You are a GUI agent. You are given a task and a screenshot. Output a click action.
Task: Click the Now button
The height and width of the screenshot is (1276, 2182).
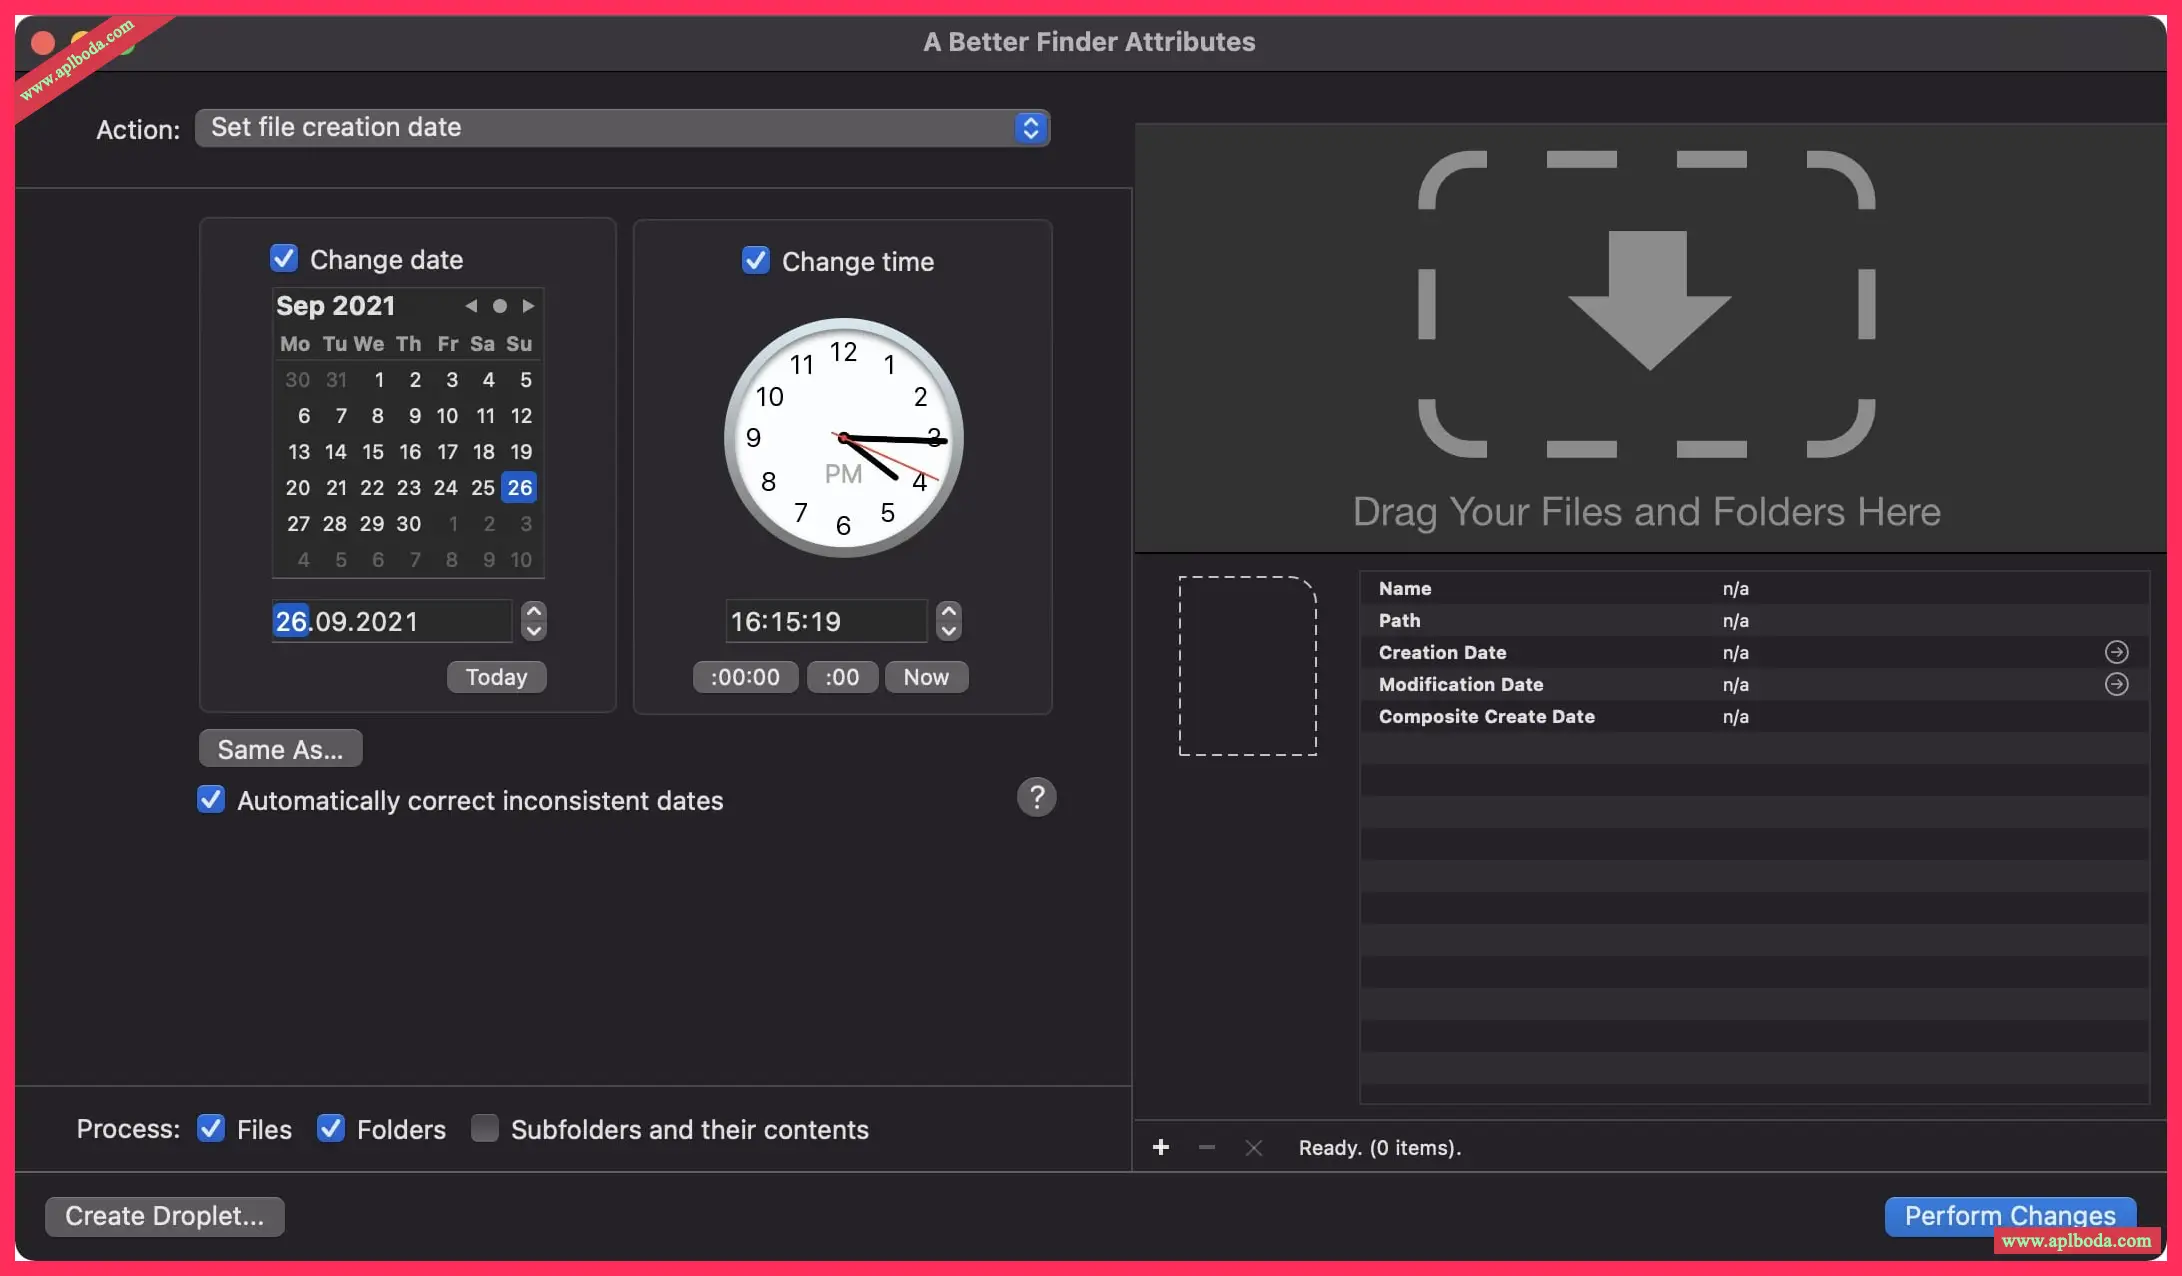pyautogui.click(x=926, y=677)
